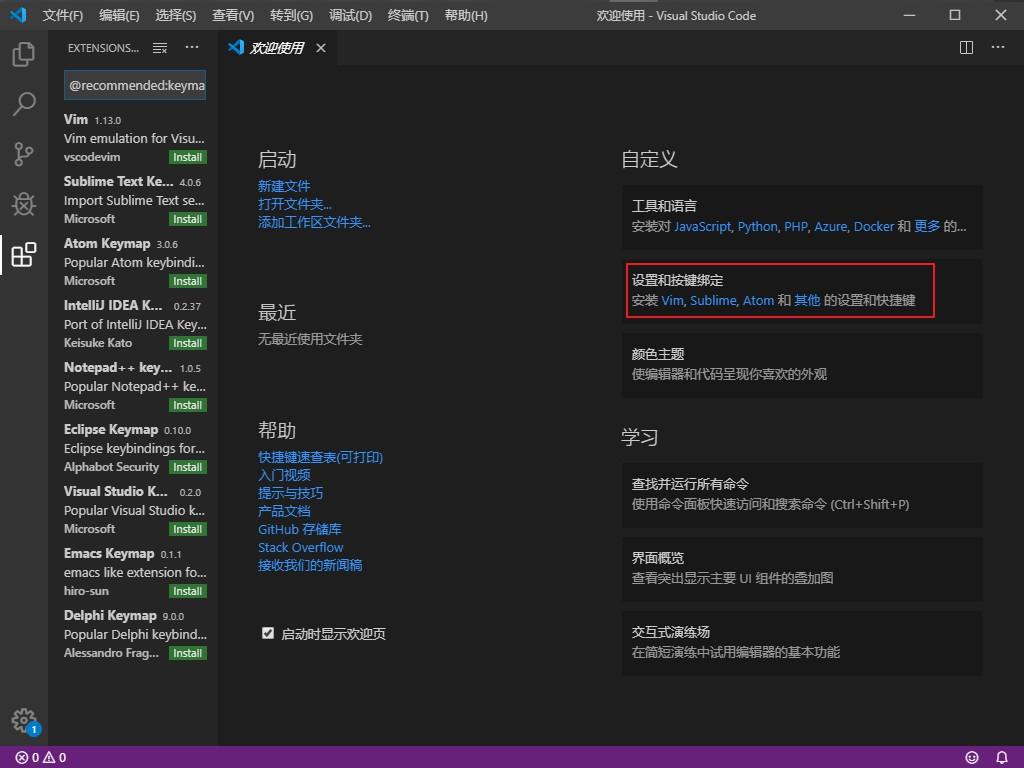Screen dimensions: 1024x768
Task: Open the 查看(V) menu
Action: [x=233, y=15]
